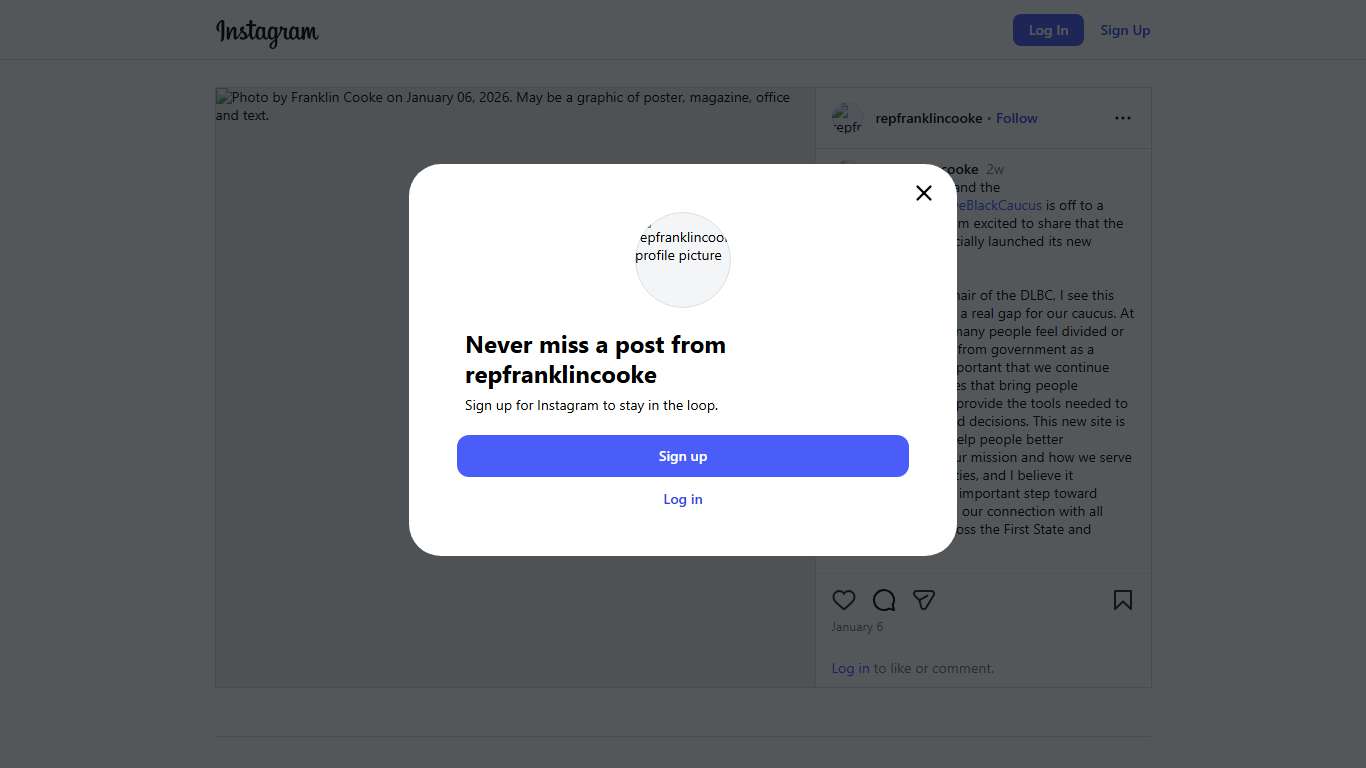1366x768 pixels.
Task: Open the January 6 post date link
Action: [857, 627]
